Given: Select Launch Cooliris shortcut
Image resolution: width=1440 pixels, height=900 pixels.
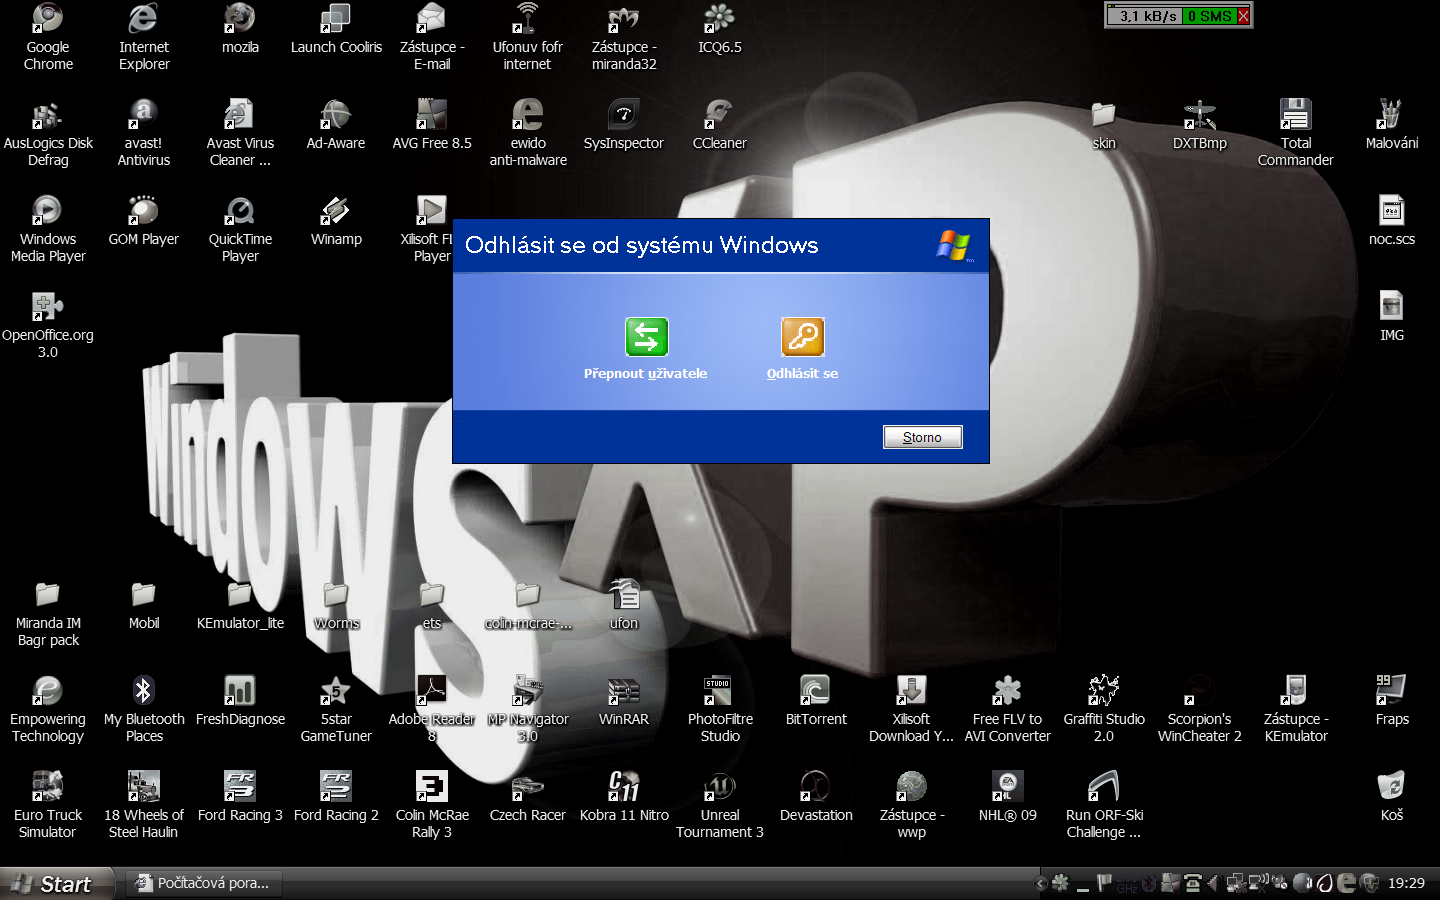Looking at the screenshot, I should [336, 19].
